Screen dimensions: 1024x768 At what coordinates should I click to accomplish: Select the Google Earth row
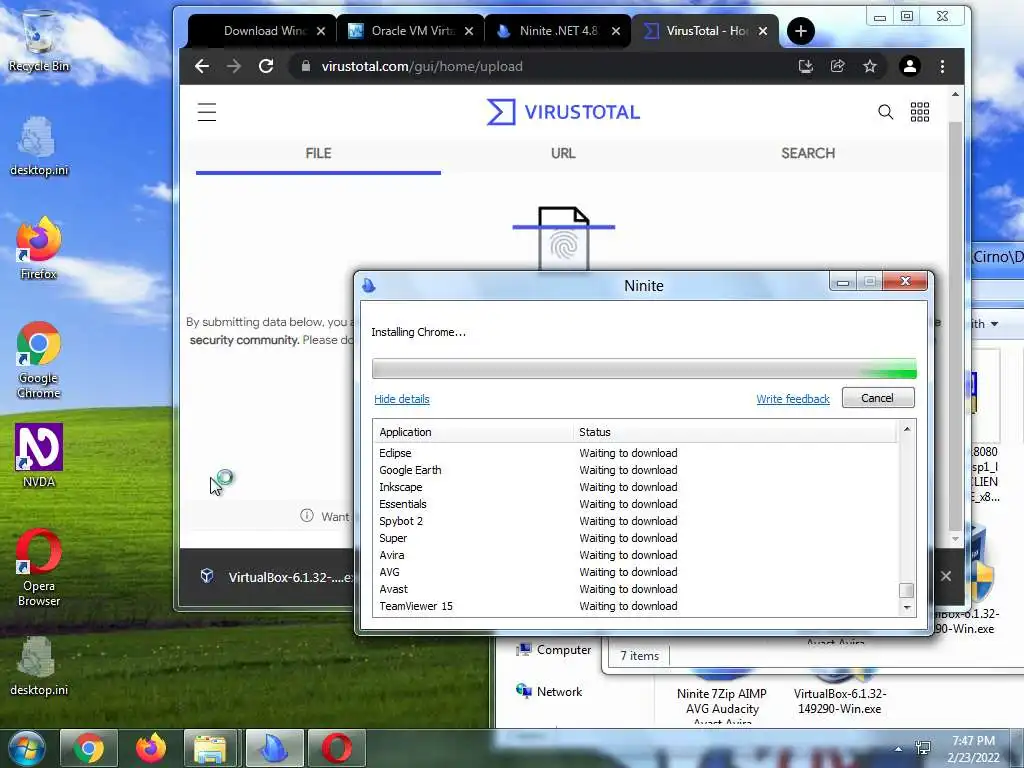(636, 470)
